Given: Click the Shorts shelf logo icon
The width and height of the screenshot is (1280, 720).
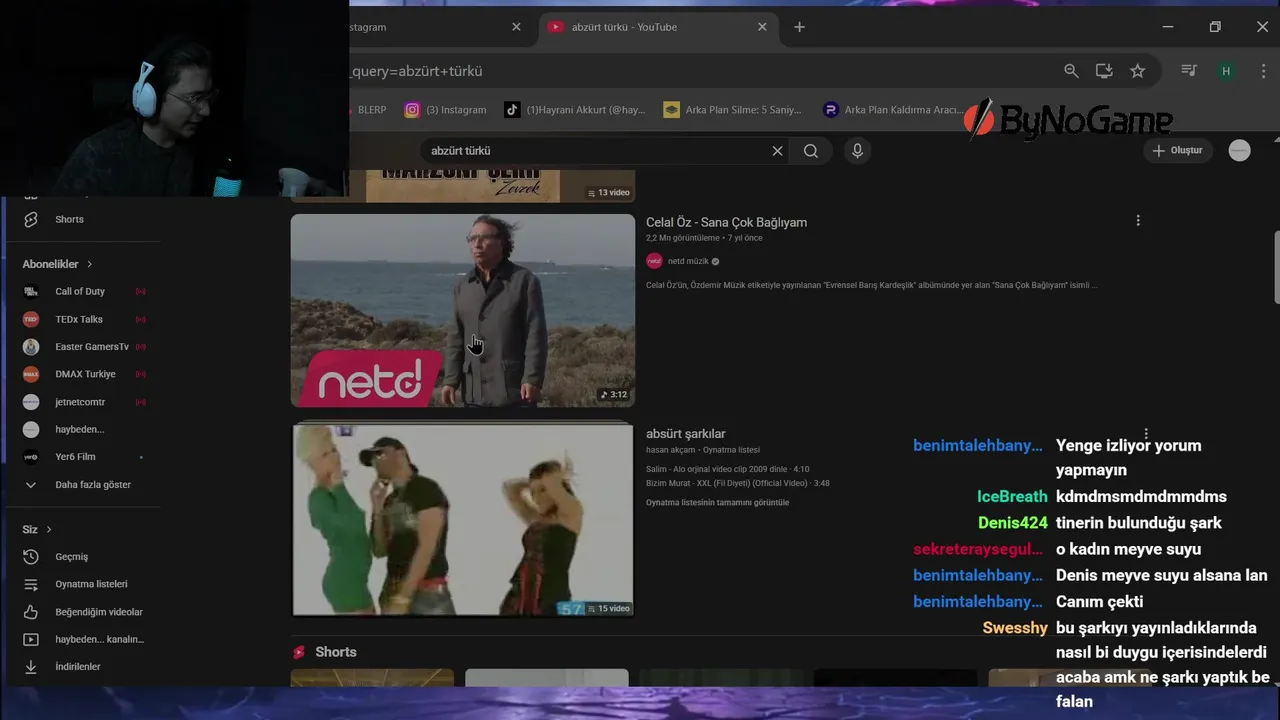Looking at the screenshot, I should click(299, 652).
